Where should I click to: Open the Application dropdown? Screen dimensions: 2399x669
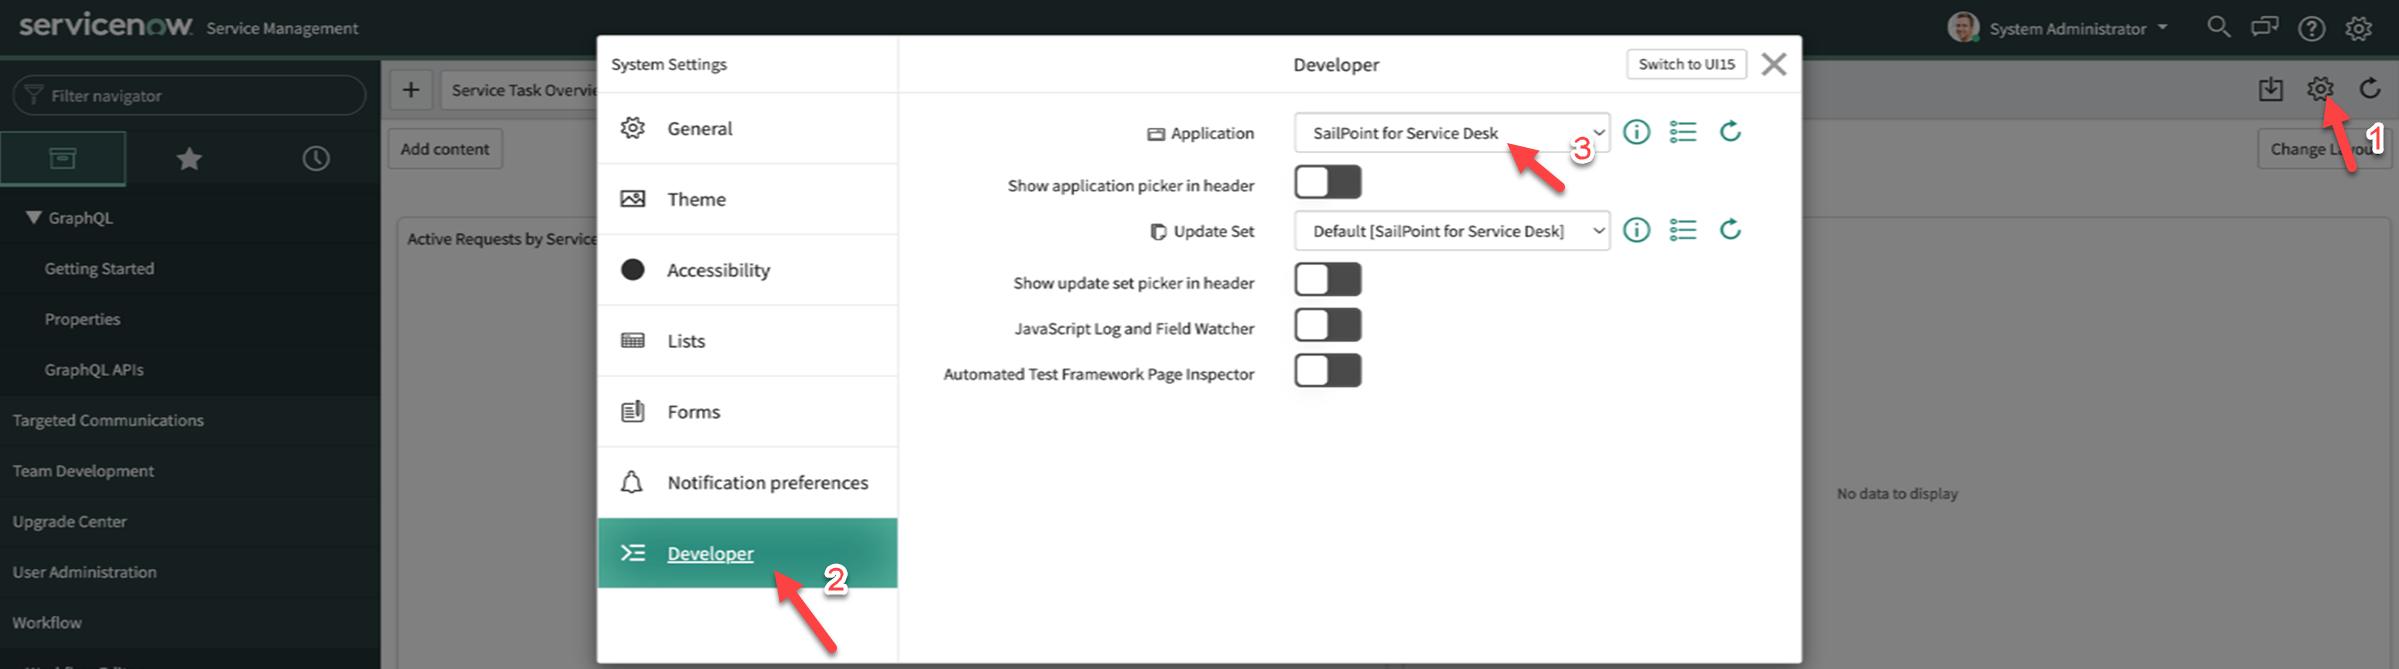pyautogui.click(x=1452, y=133)
